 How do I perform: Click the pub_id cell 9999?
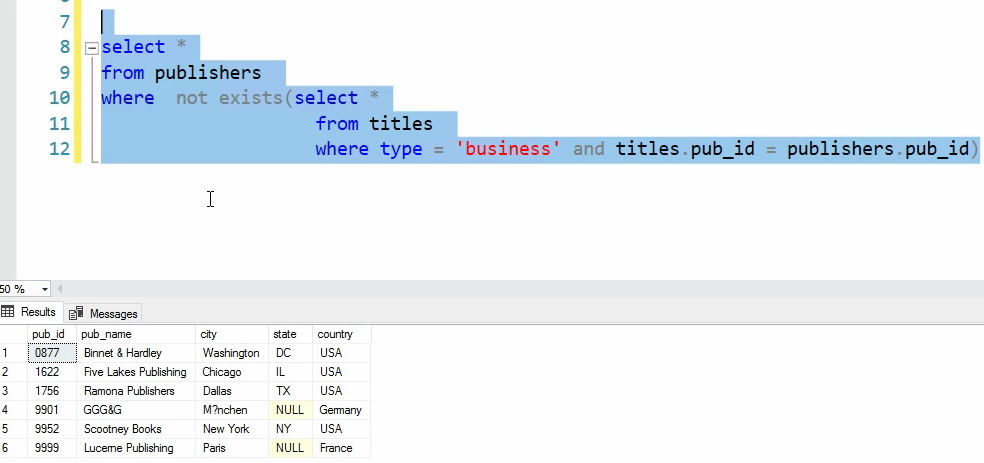52,448
